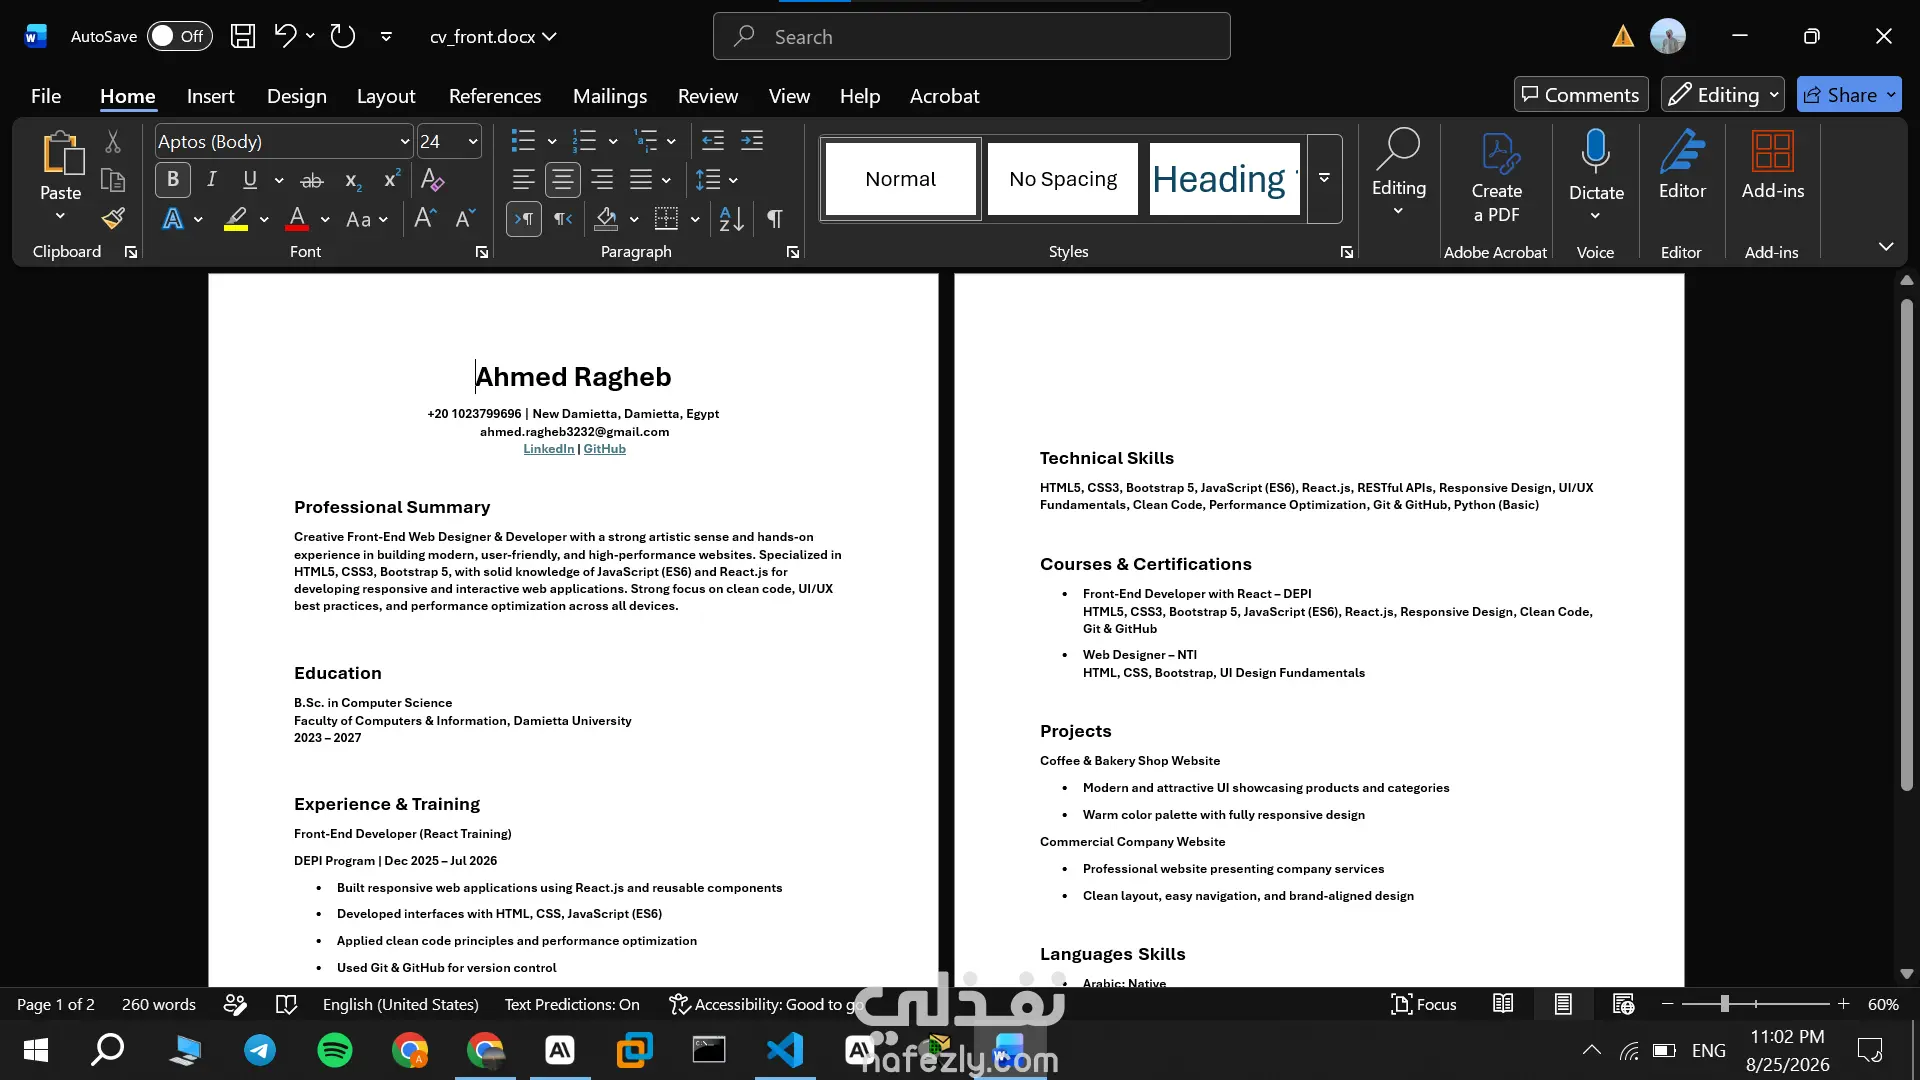Switch to the References tab
Viewport: 1920px width, 1080px height.
495,96
